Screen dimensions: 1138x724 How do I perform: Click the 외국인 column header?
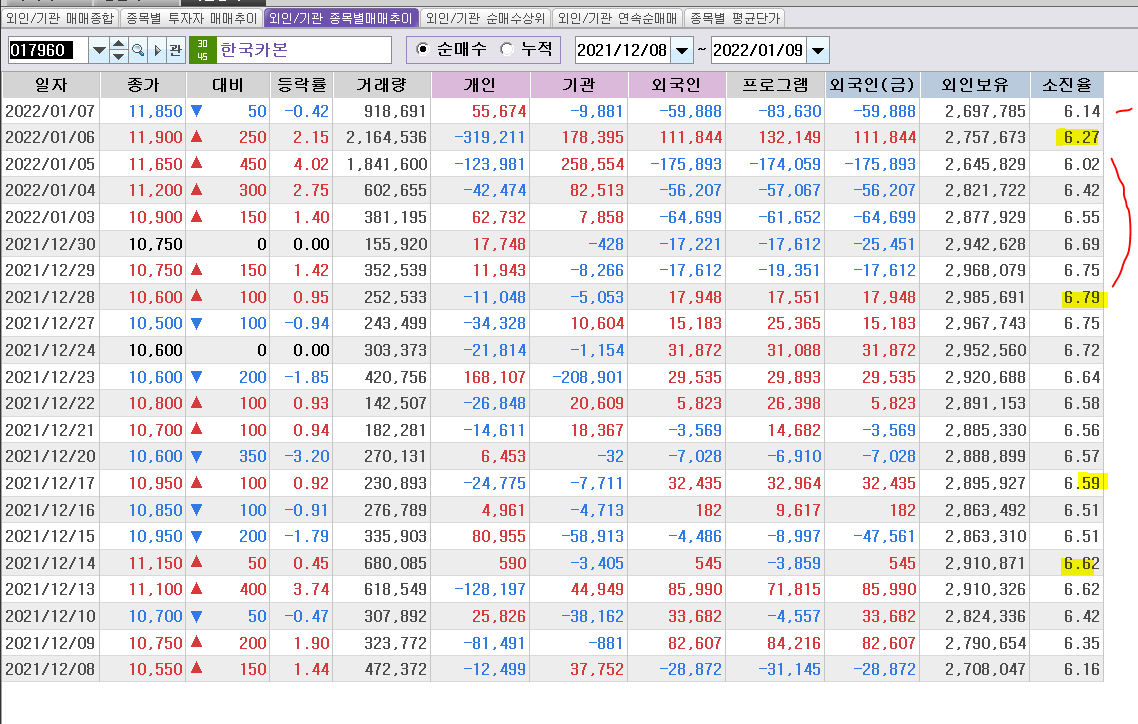click(x=676, y=85)
